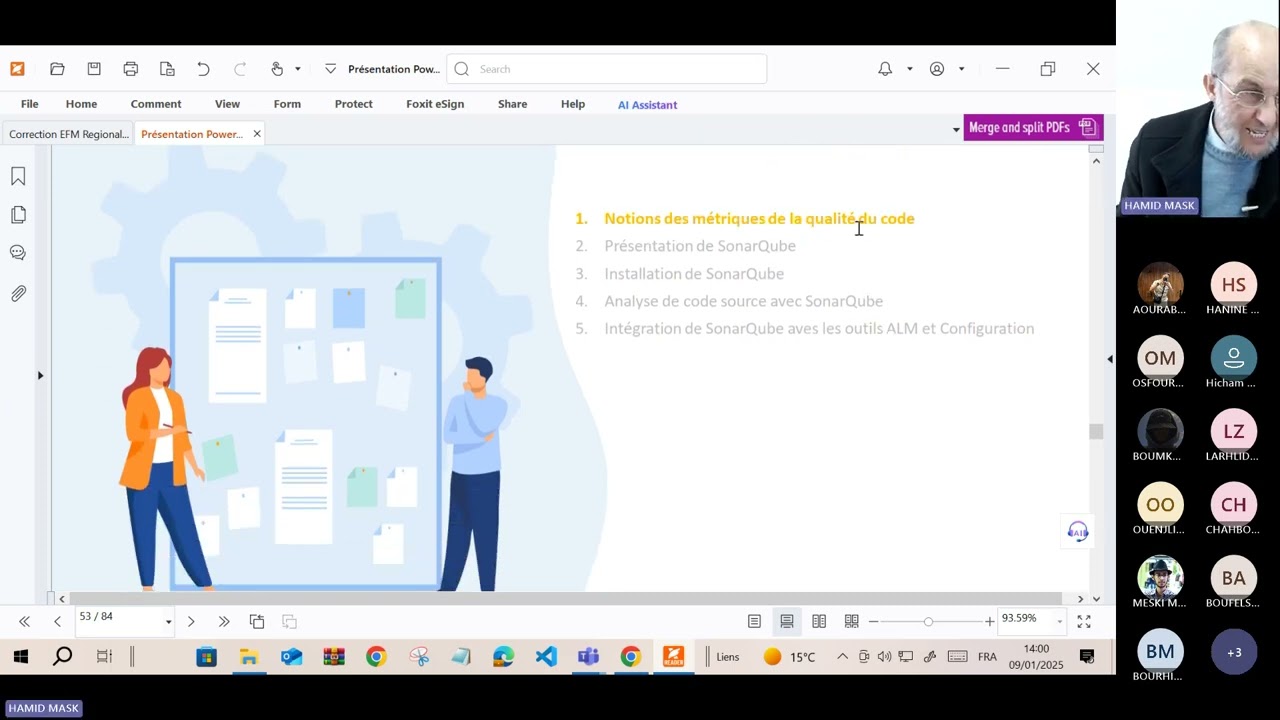The width and height of the screenshot is (1280, 720).
Task: Open the 93.59% zoom level dropdown
Action: tap(1059, 622)
